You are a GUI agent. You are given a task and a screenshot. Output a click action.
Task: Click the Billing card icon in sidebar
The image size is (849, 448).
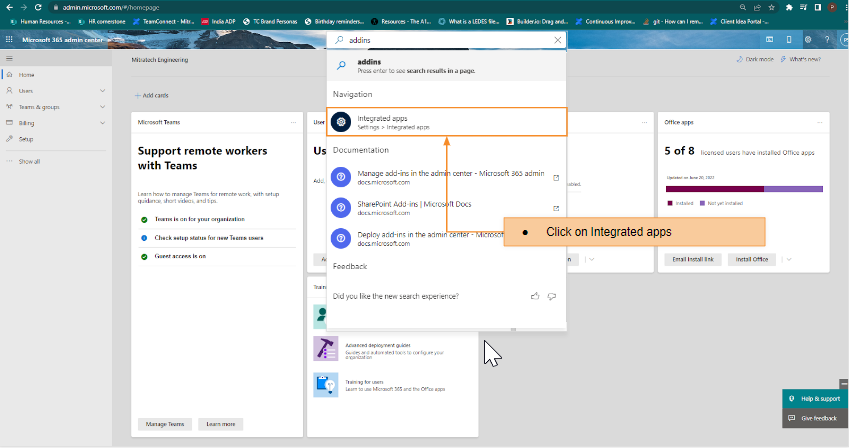(x=9, y=123)
